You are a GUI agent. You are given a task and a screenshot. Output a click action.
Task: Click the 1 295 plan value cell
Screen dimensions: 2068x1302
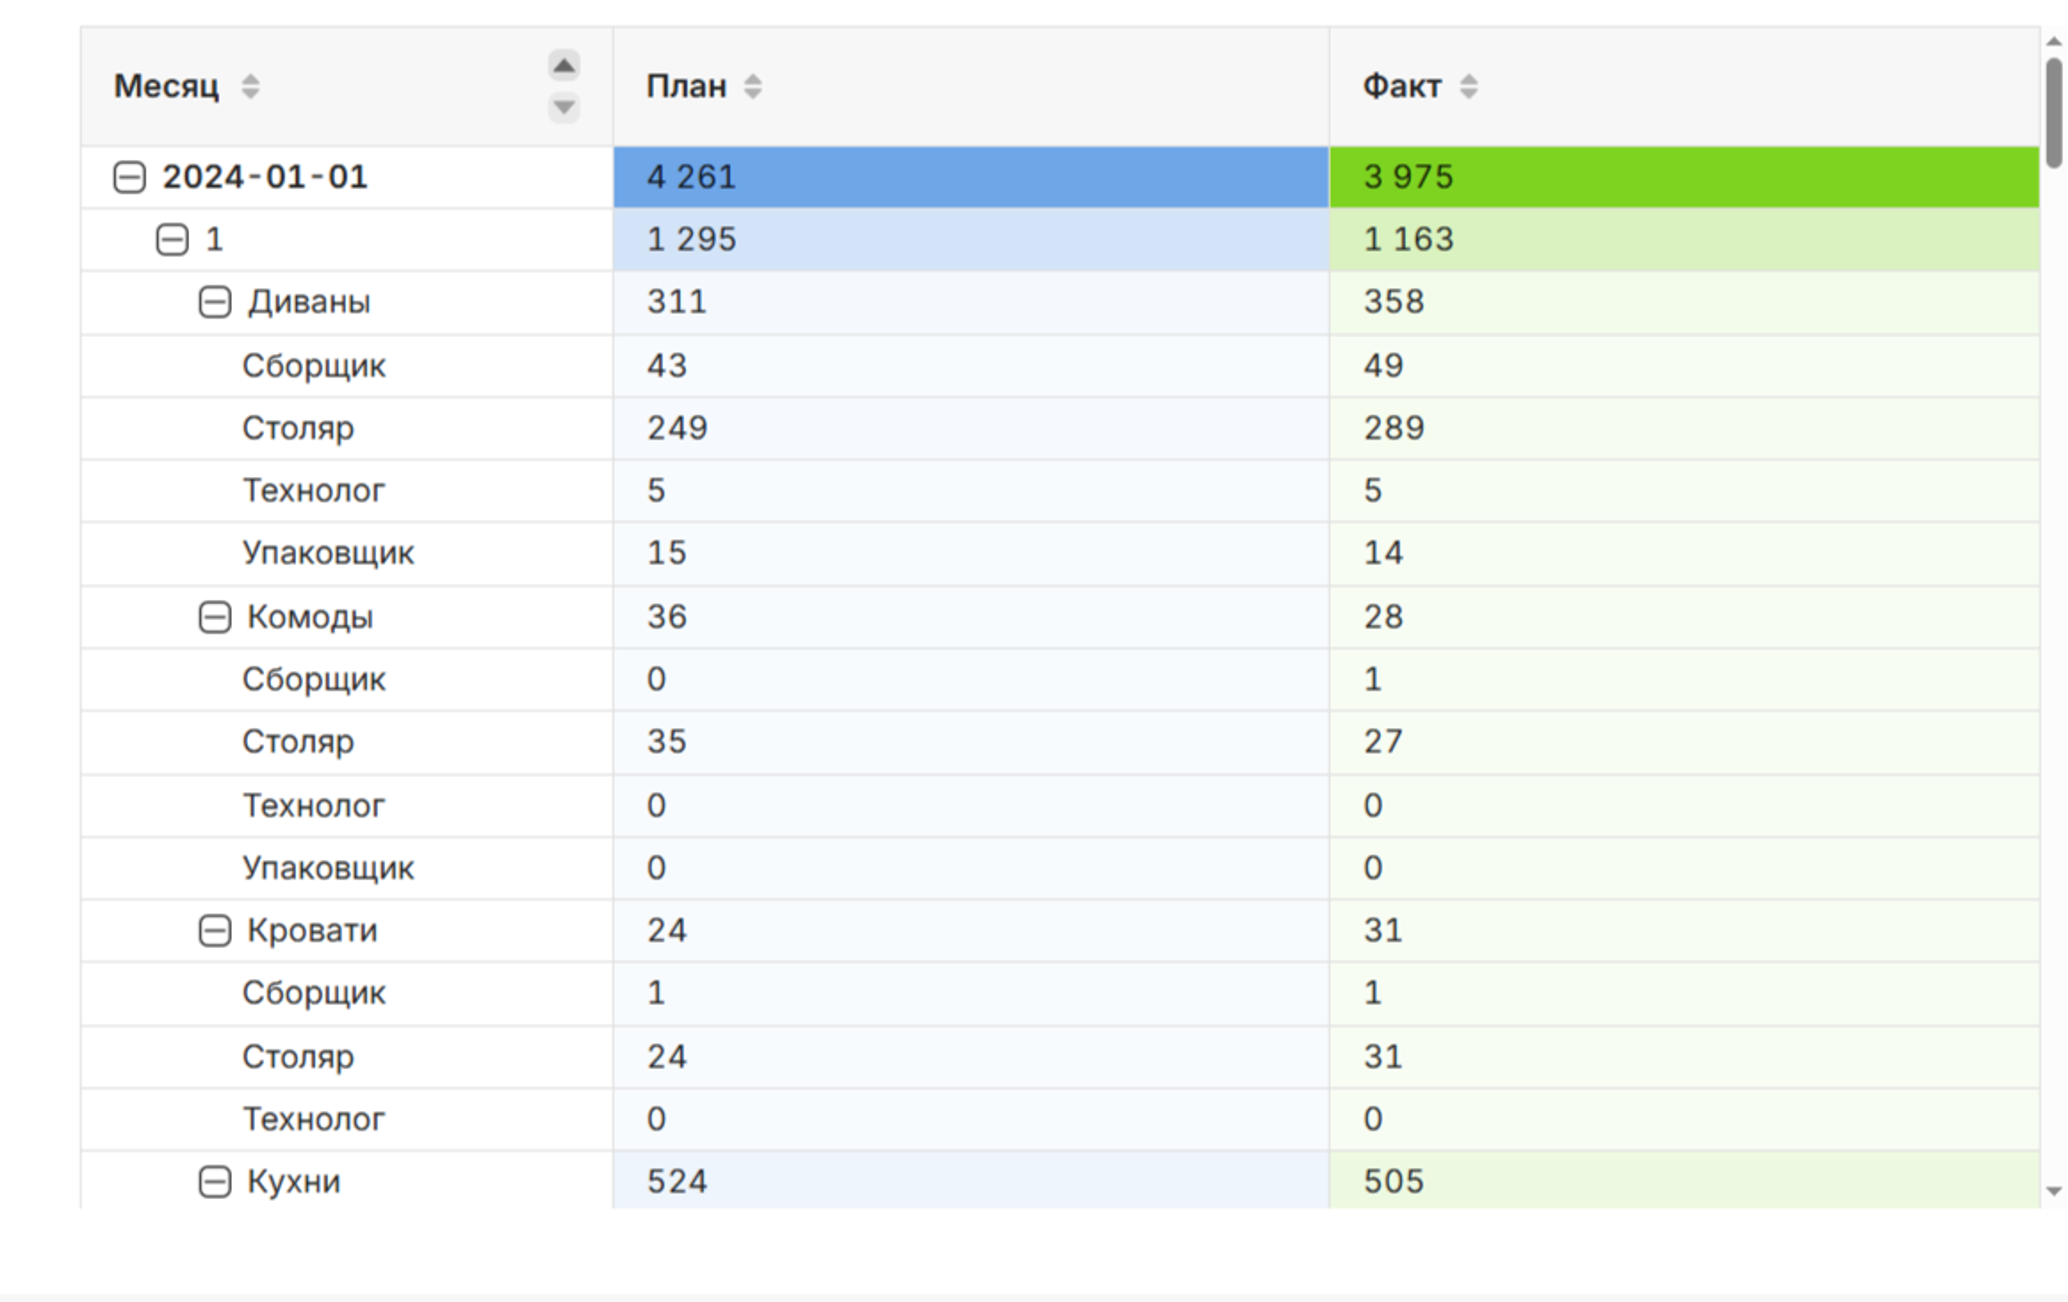(x=971, y=240)
